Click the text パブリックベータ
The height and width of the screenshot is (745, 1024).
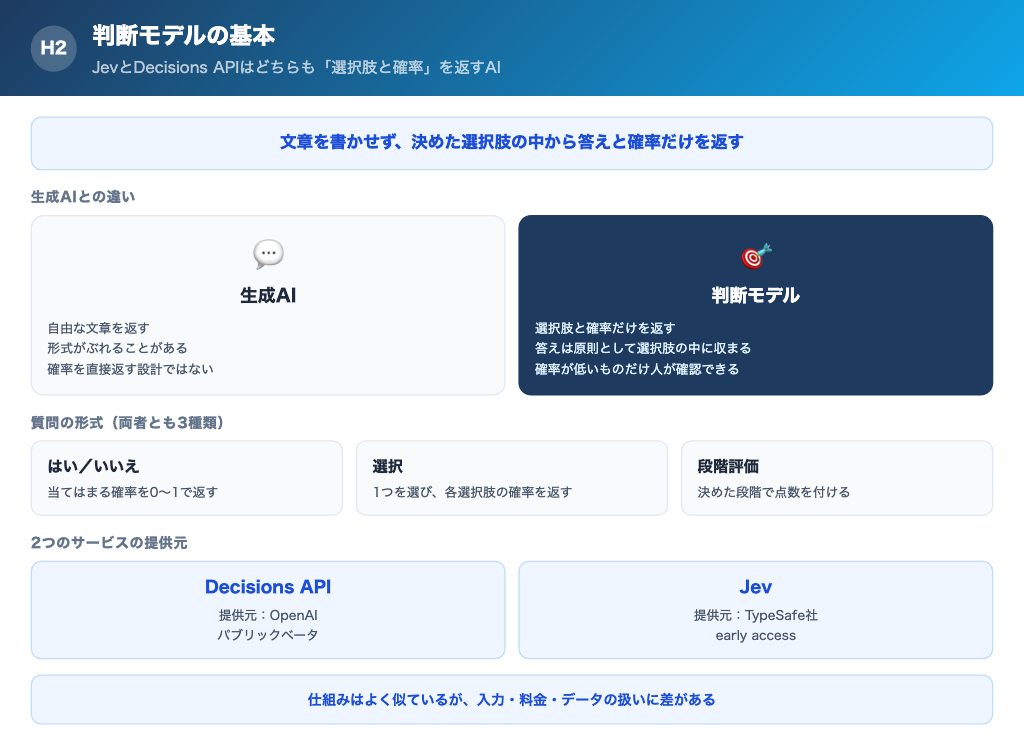pyautogui.click(x=268, y=635)
